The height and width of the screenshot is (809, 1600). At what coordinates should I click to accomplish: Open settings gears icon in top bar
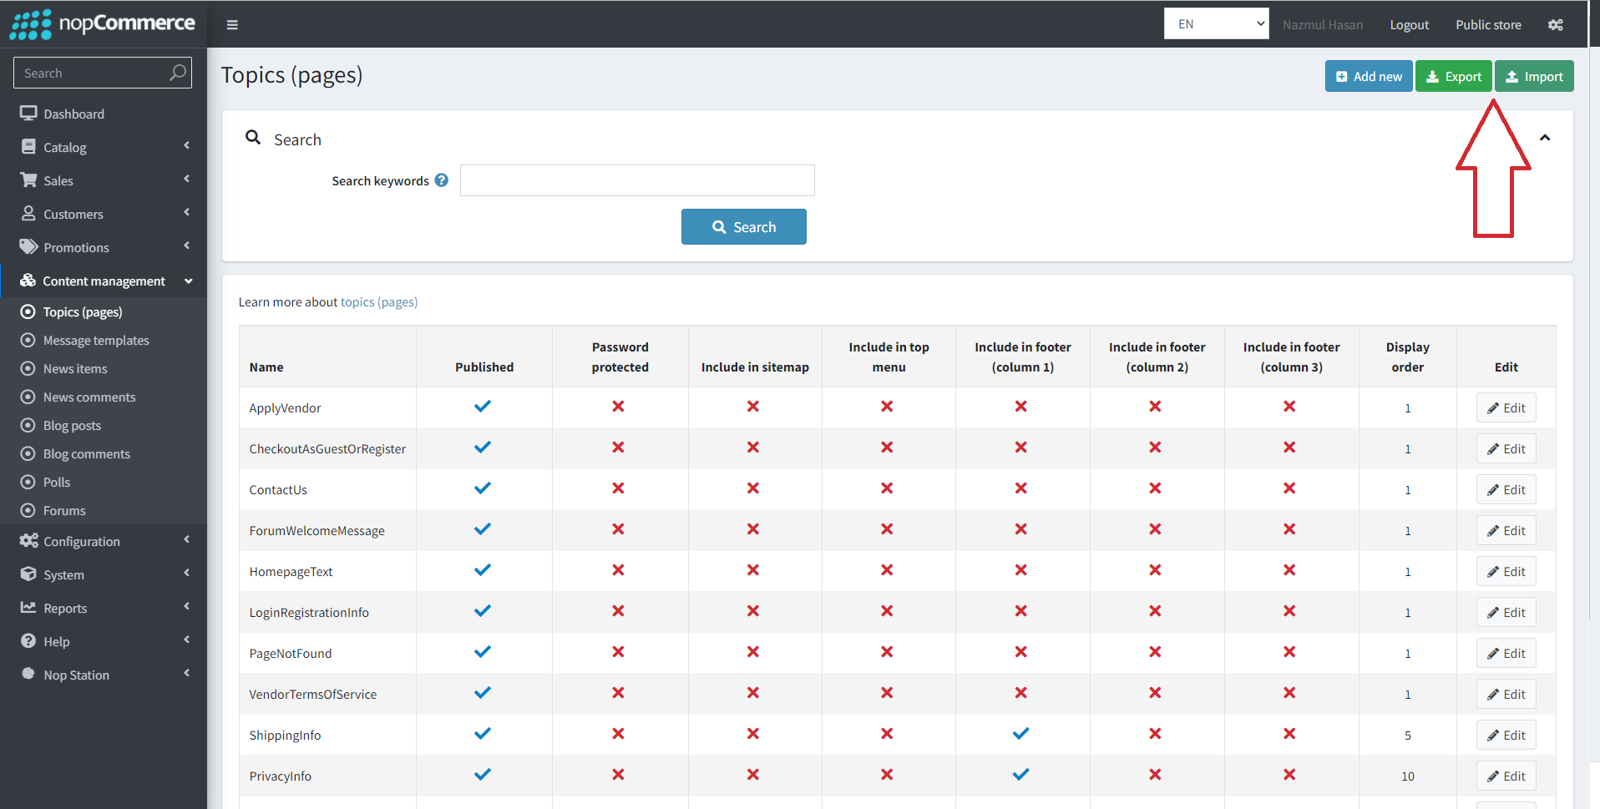pyautogui.click(x=1555, y=25)
